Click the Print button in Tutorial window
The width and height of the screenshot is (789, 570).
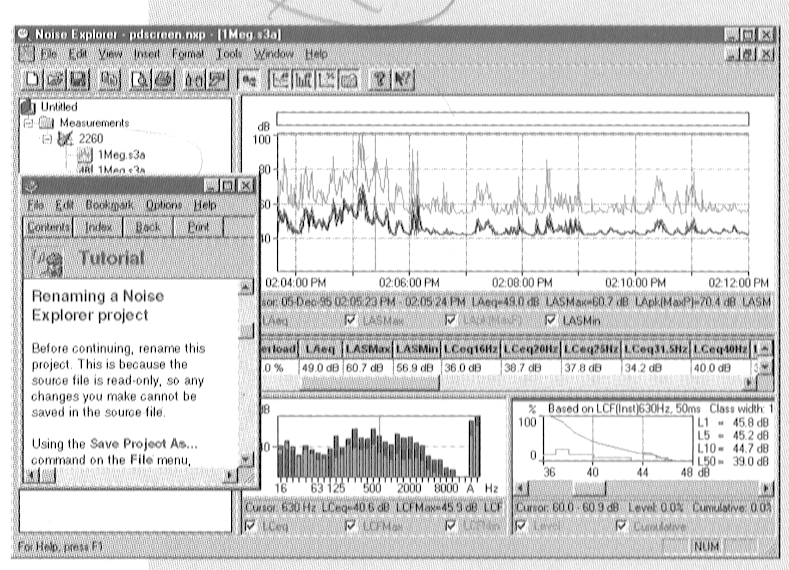198,227
